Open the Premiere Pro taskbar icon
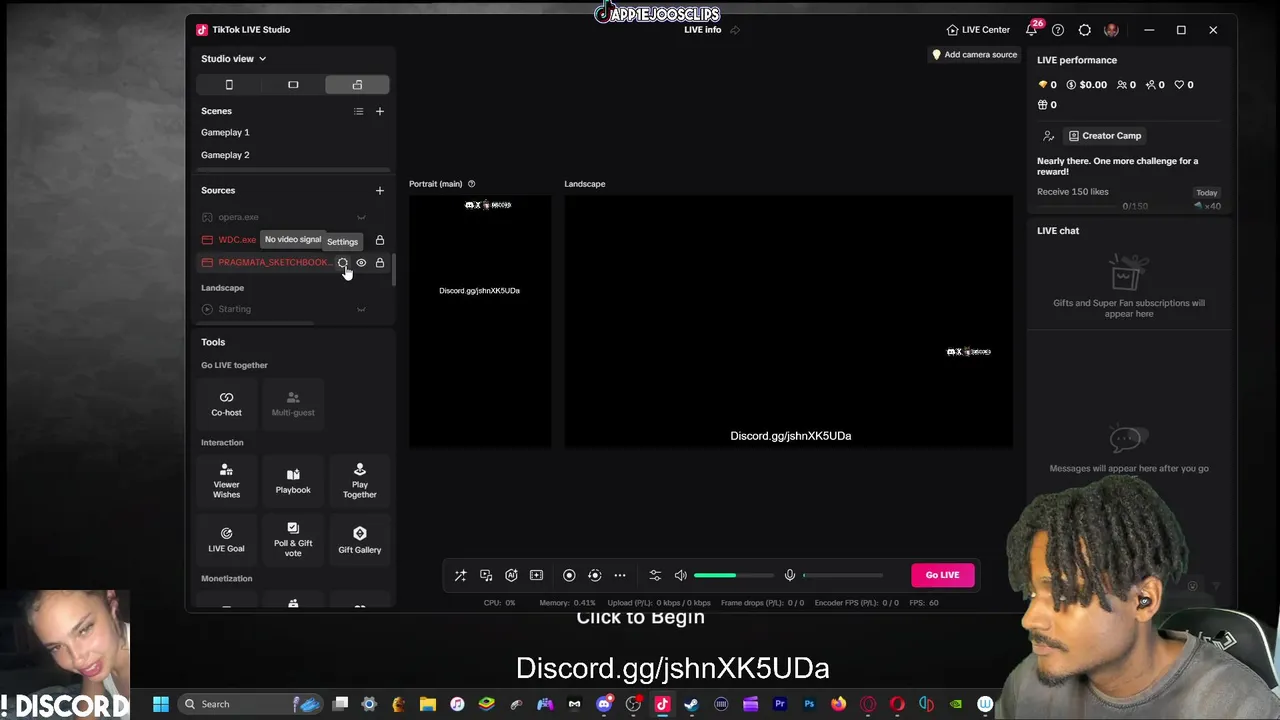This screenshot has height=720, width=1280. point(780,704)
